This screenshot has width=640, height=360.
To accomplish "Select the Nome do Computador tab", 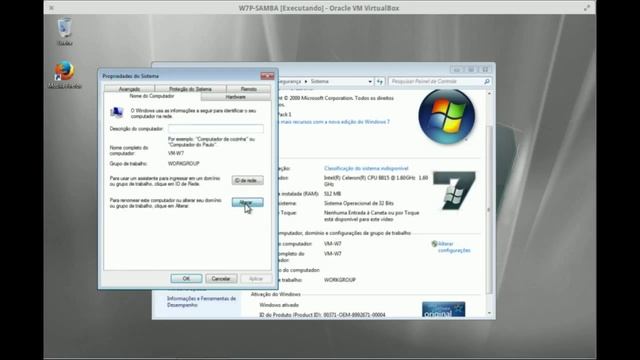I will (152, 96).
